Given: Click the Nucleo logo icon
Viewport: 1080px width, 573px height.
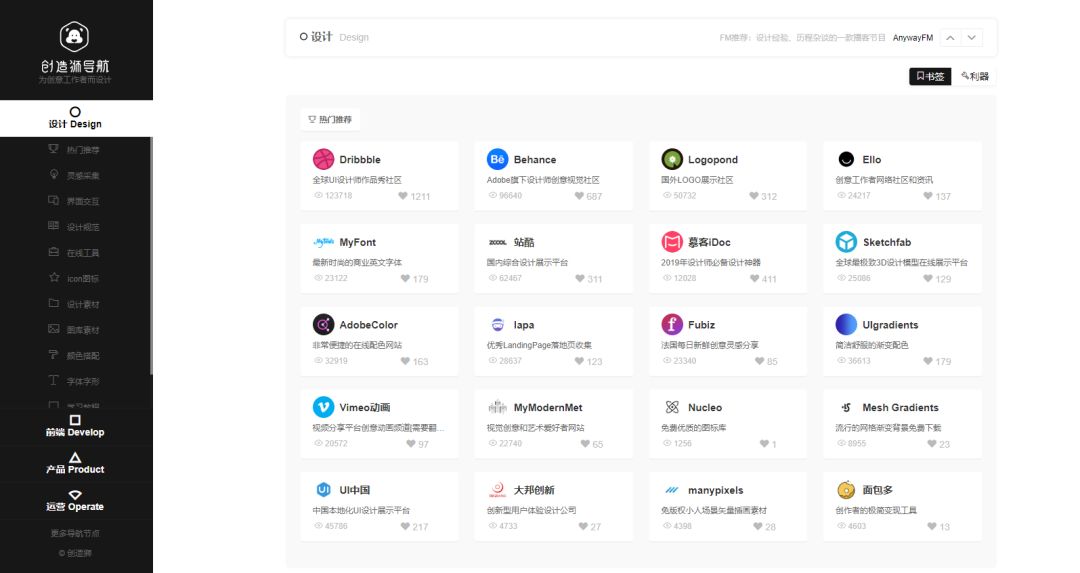Looking at the screenshot, I should [672, 407].
